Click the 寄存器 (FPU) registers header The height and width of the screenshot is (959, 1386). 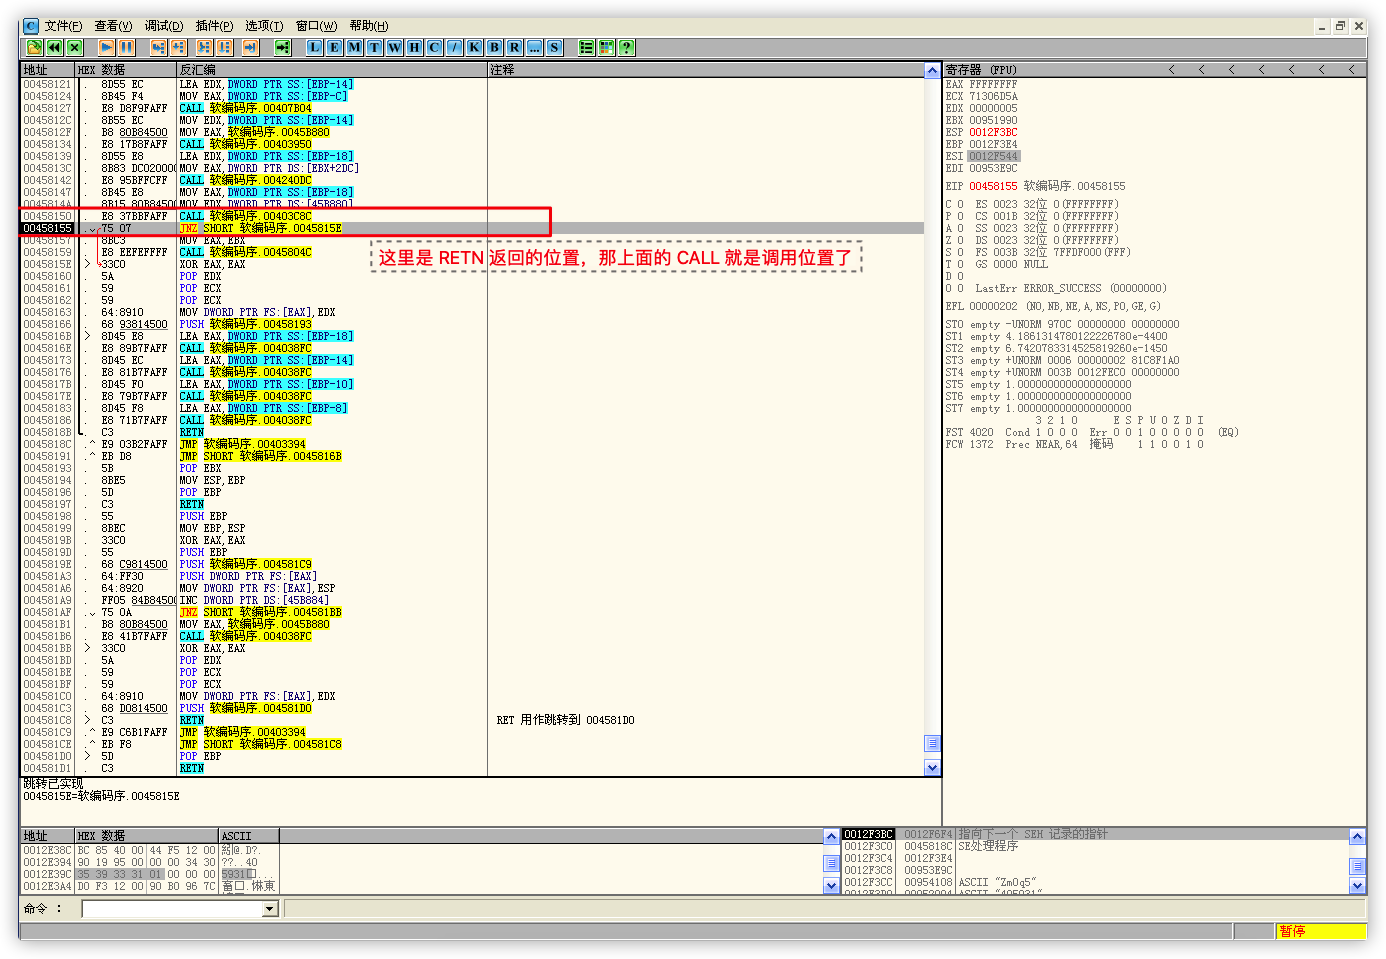click(981, 70)
